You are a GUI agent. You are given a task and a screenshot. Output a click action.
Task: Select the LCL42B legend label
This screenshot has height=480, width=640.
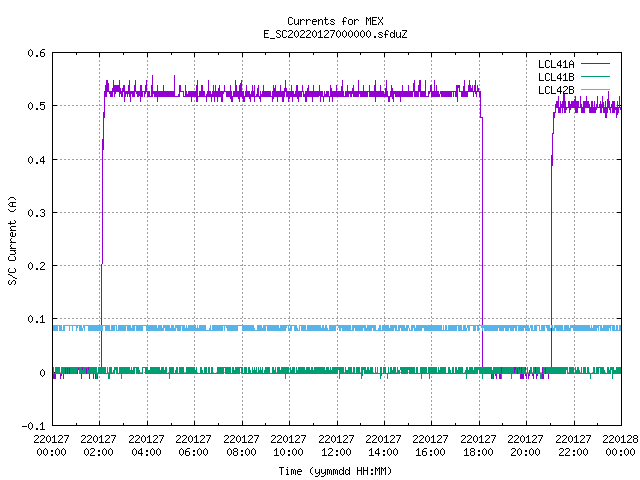(x=556, y=90)
